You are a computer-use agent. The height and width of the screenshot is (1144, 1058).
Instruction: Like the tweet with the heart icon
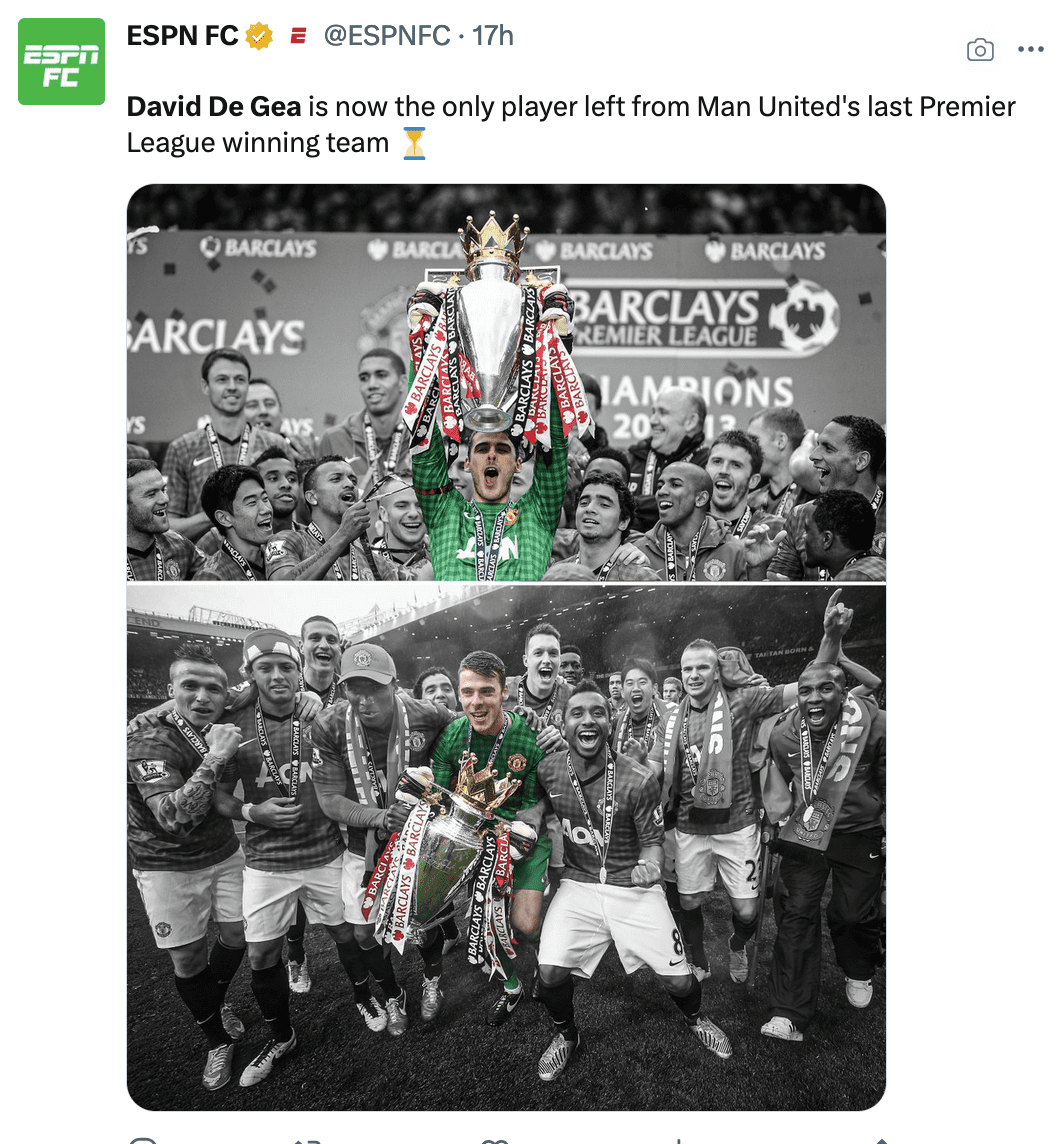pos(495,1140)
